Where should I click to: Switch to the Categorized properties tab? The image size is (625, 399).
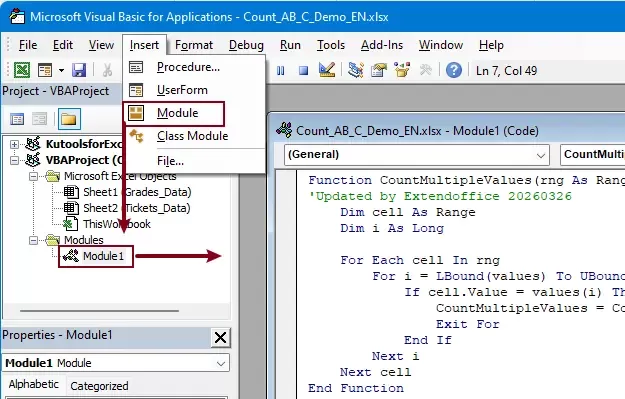pyautogui.click(x=99, y=386)
